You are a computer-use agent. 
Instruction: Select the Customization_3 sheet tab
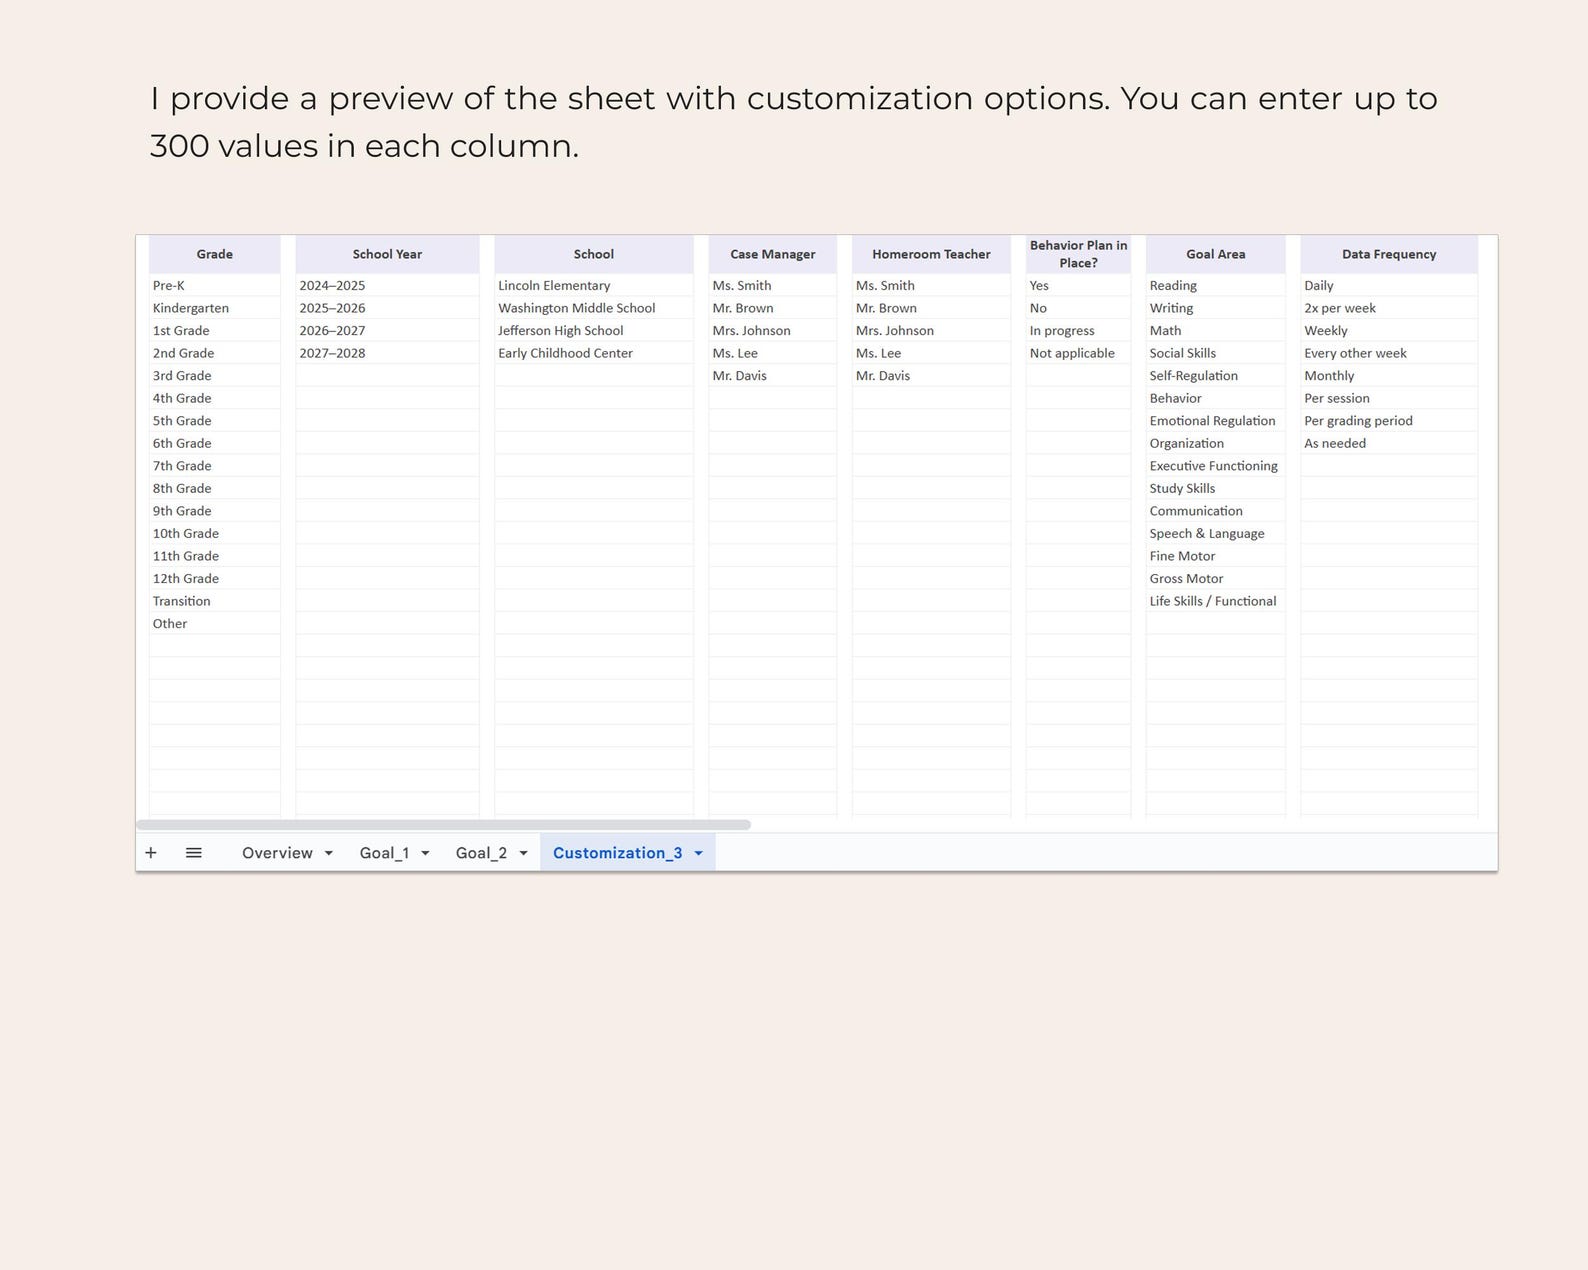[x=617, y=853]
